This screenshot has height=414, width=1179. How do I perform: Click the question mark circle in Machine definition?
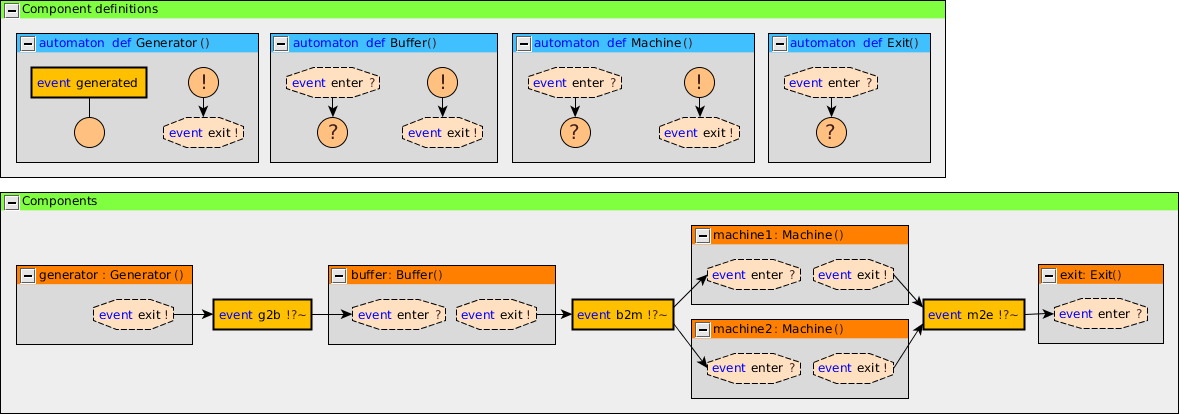pos(575,131)
